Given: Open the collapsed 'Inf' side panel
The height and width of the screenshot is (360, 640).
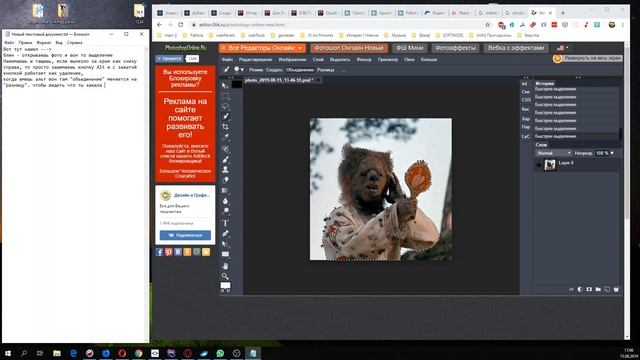Looking at the screenshot, I should tap(525, 84).
